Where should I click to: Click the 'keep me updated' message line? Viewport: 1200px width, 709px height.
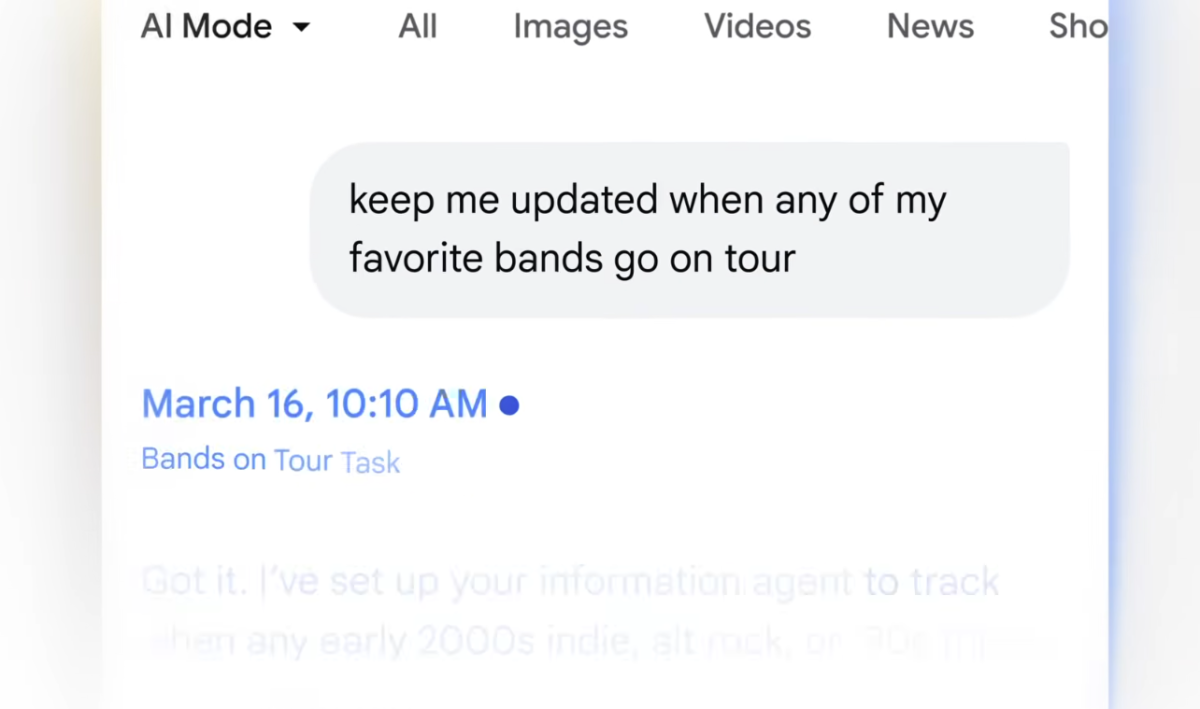point(647,200)
